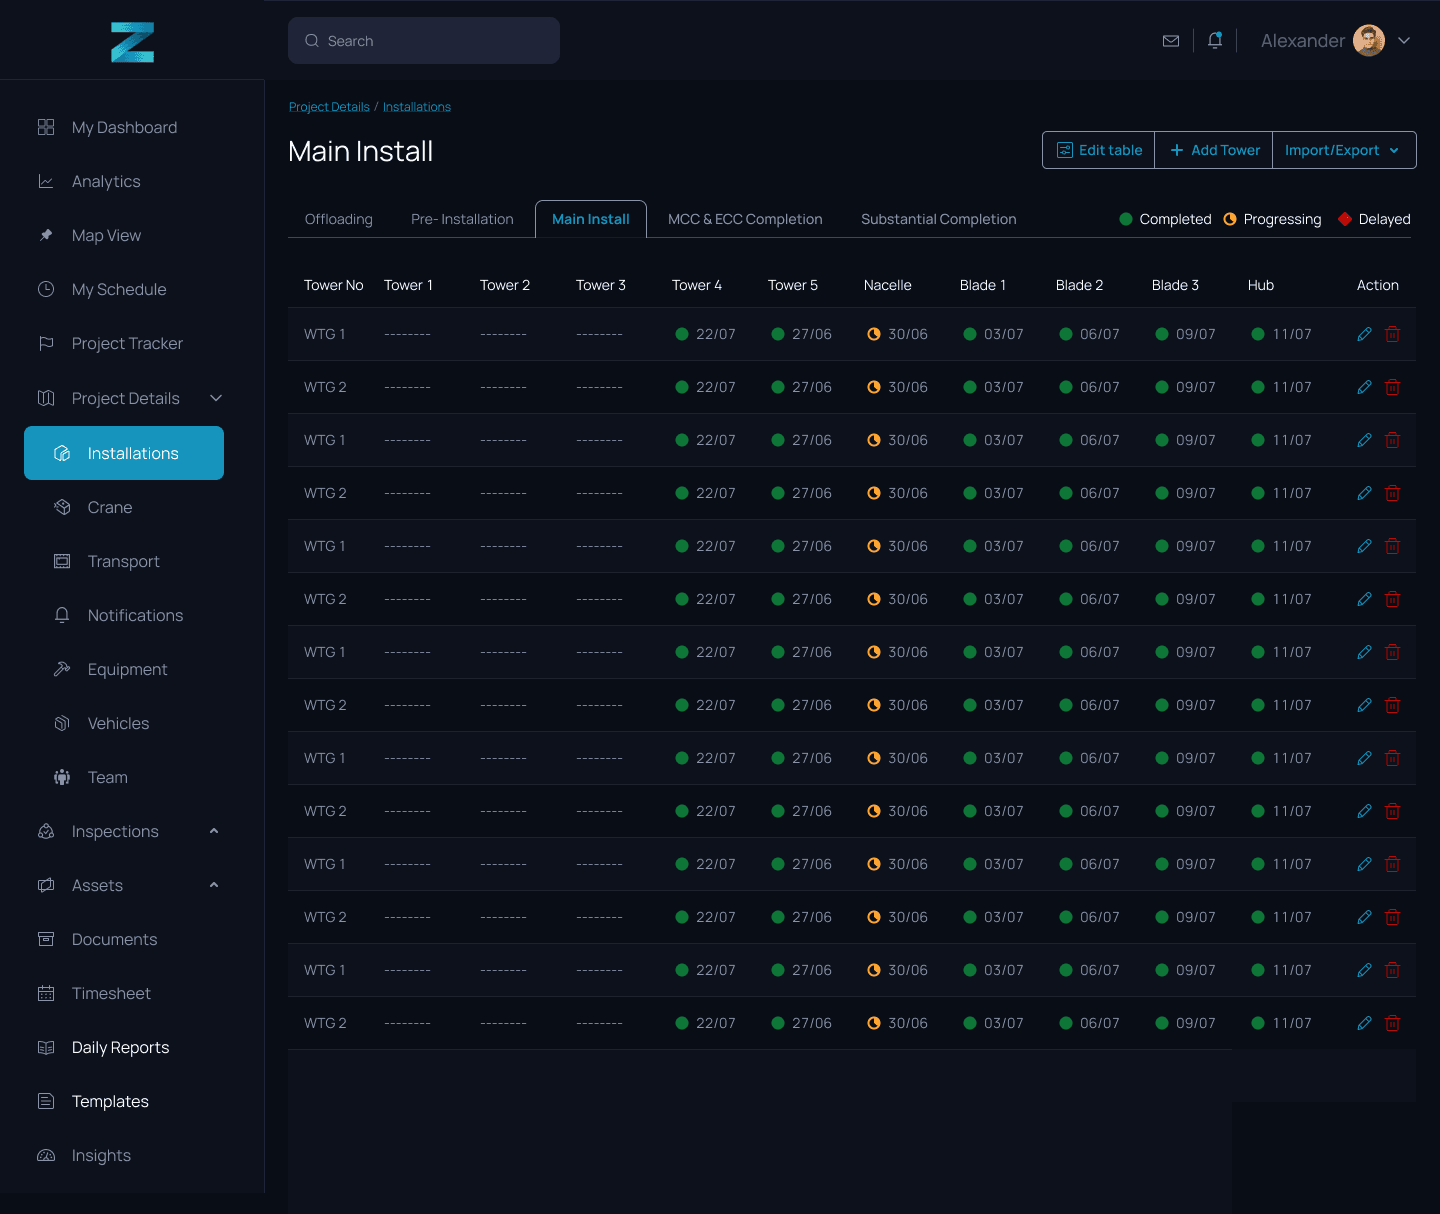Click the Project Details breadcrumb link
1440x1214 pixels.
329,107
